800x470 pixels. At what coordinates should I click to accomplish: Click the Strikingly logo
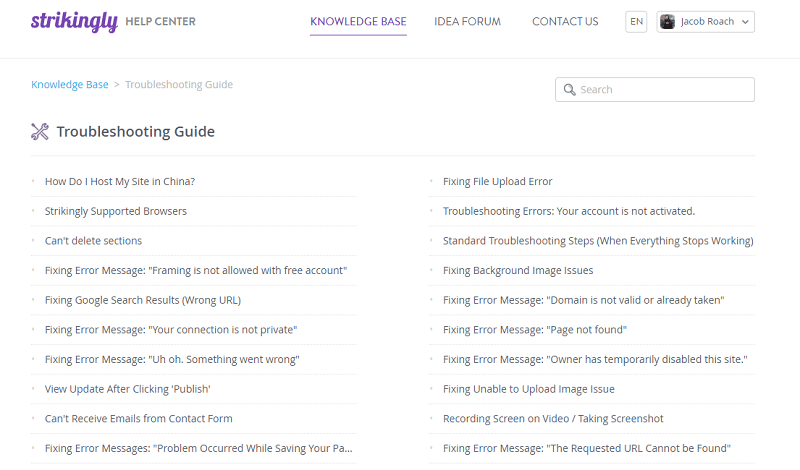pos(74,21)
